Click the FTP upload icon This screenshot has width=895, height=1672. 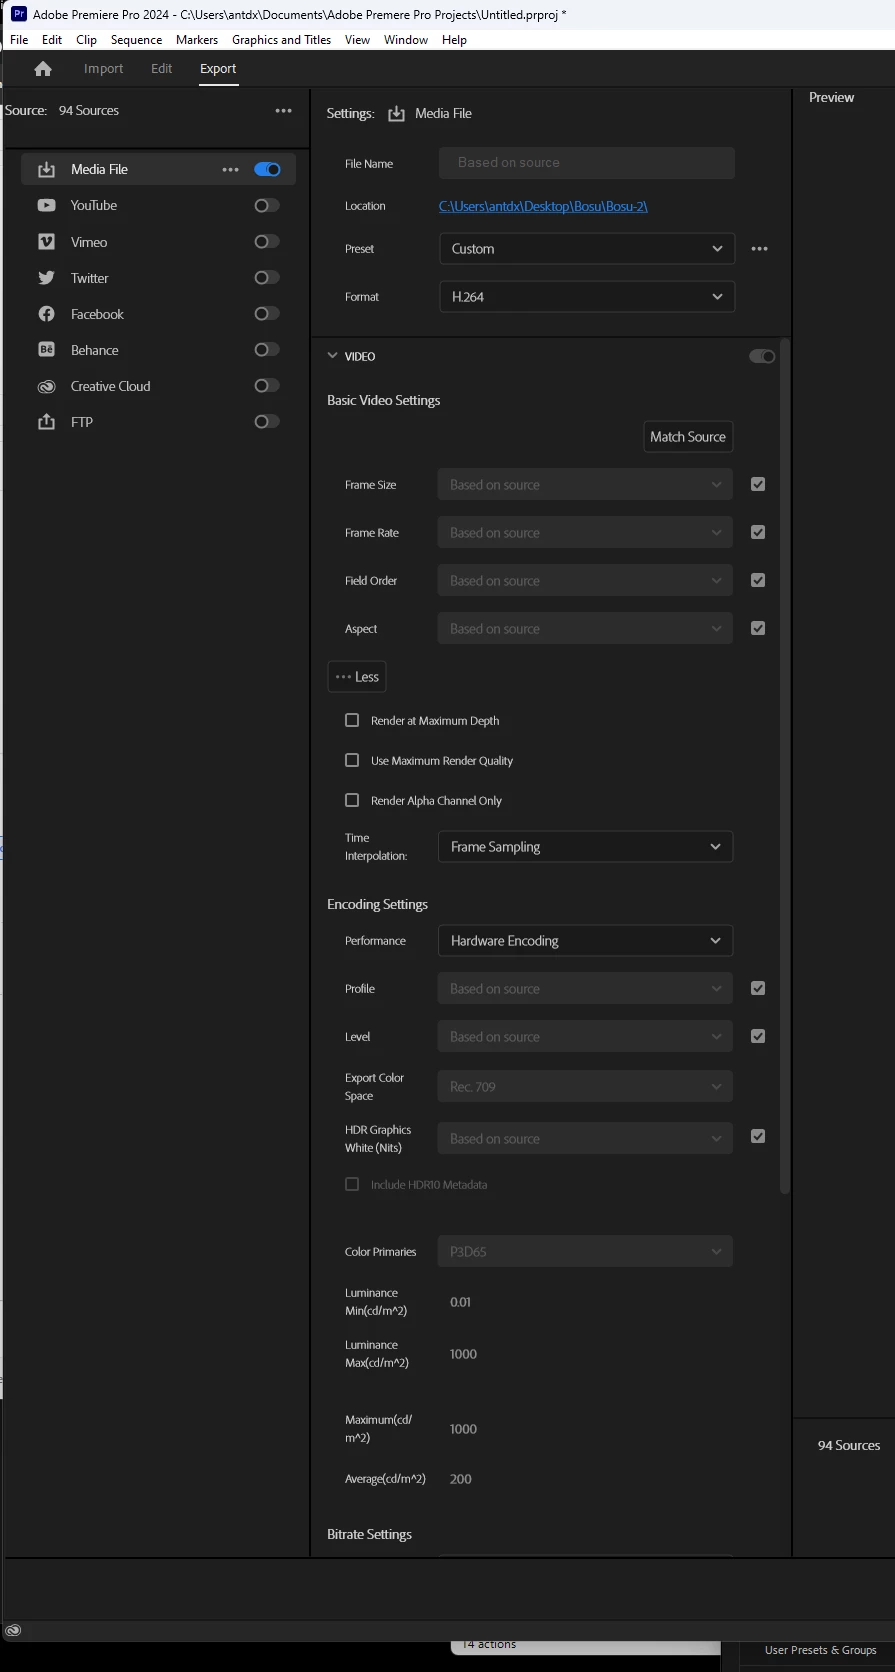(x=46, y=422)
